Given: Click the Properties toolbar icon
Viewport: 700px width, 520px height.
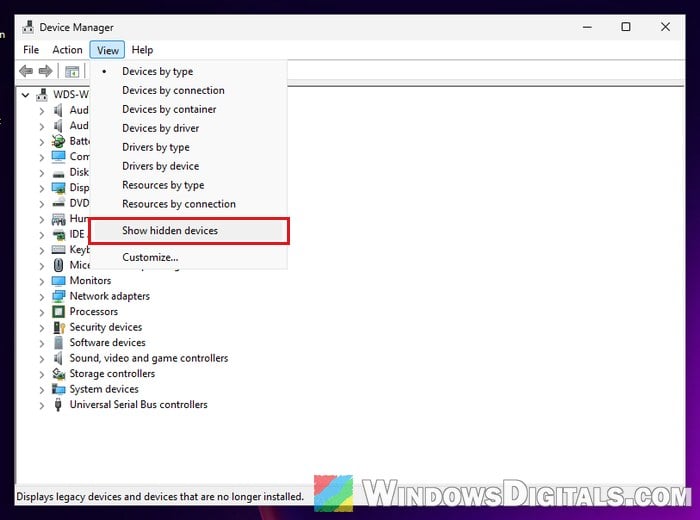Looking at the screenshot, I should [72, 71].
